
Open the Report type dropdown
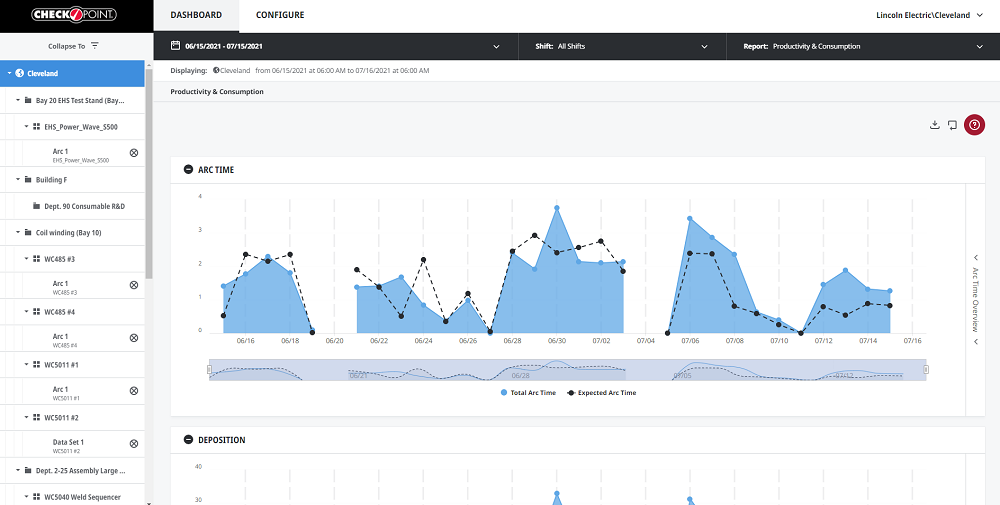click(x=980, y=47)
